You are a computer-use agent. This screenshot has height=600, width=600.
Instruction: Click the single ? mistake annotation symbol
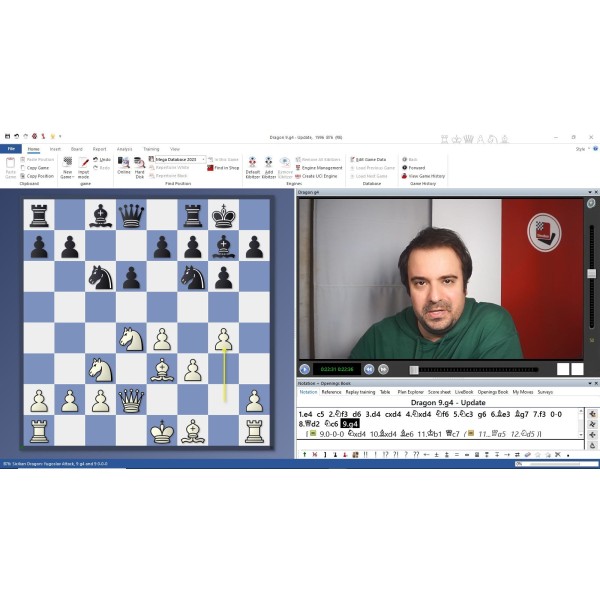(x=406, y=455)
